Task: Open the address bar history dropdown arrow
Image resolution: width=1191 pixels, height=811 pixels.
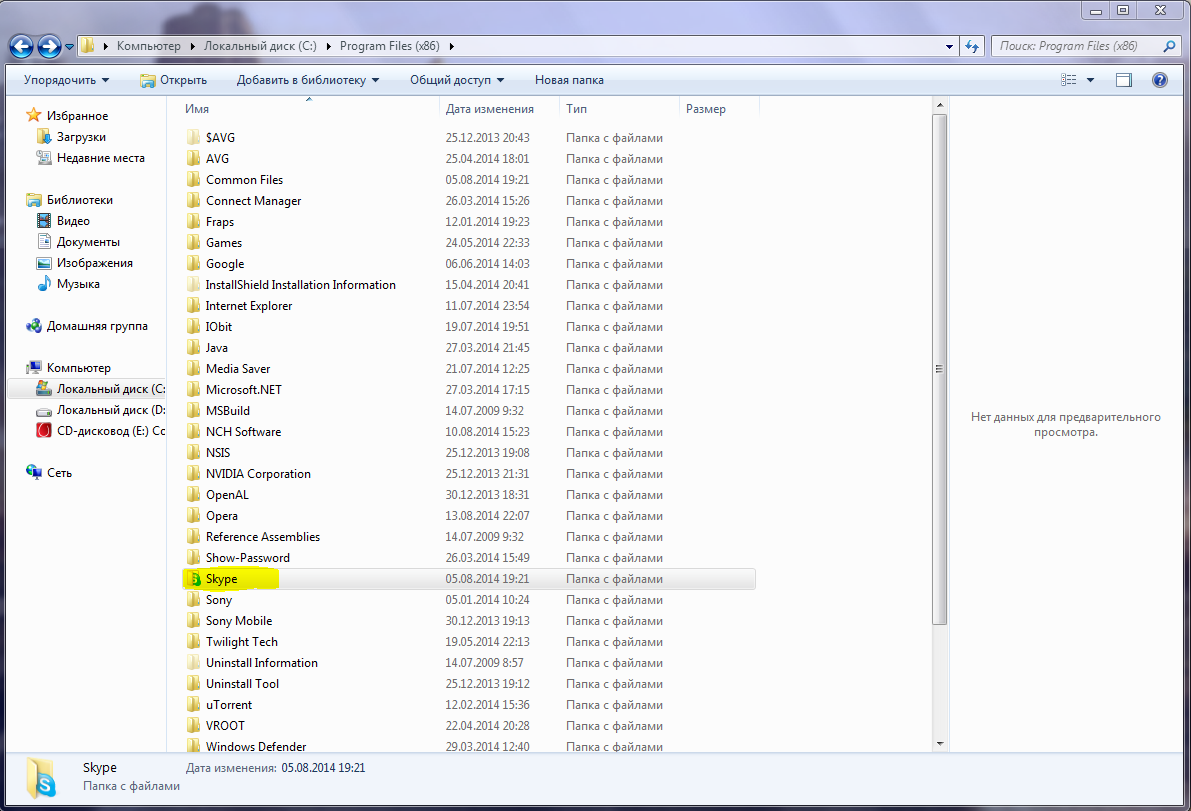Action: [949, 46]
